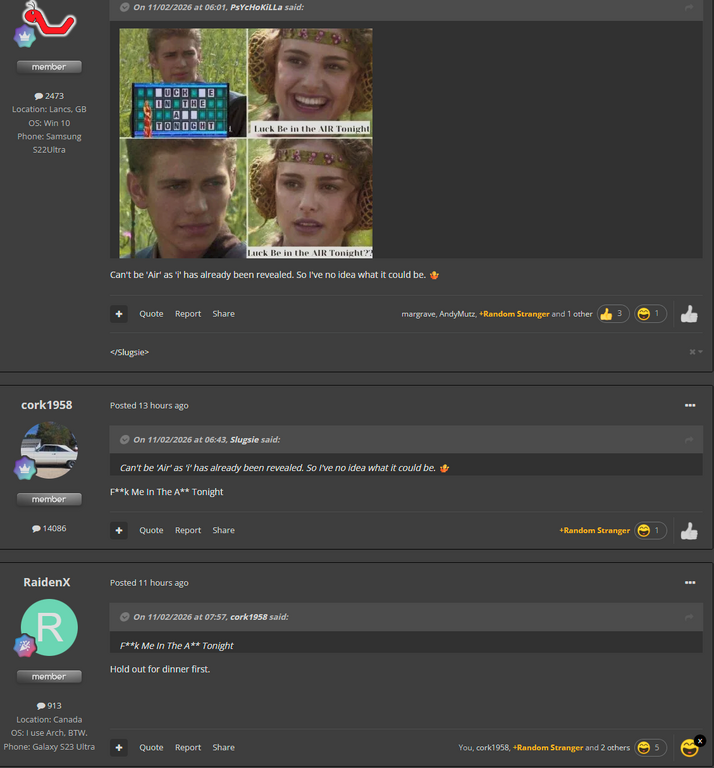Click MultiQuote plus button on RaidenX's post
714x768 pixels.
click(119, 748)
